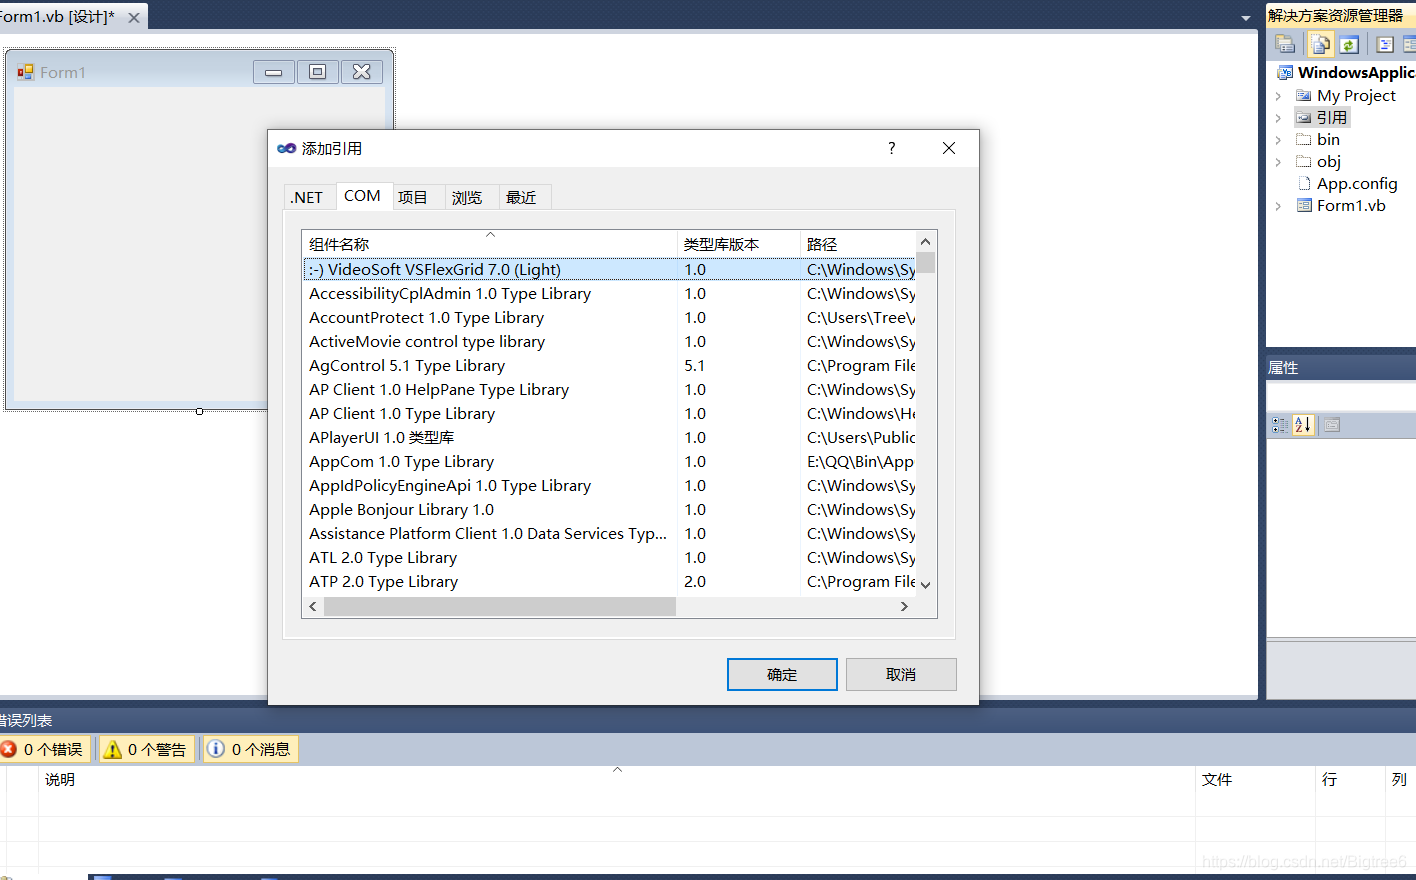Click the horizontal scrollbar thumb in component list
Viewport: 1416px width, 880px height.
click(x=500, y=607)
